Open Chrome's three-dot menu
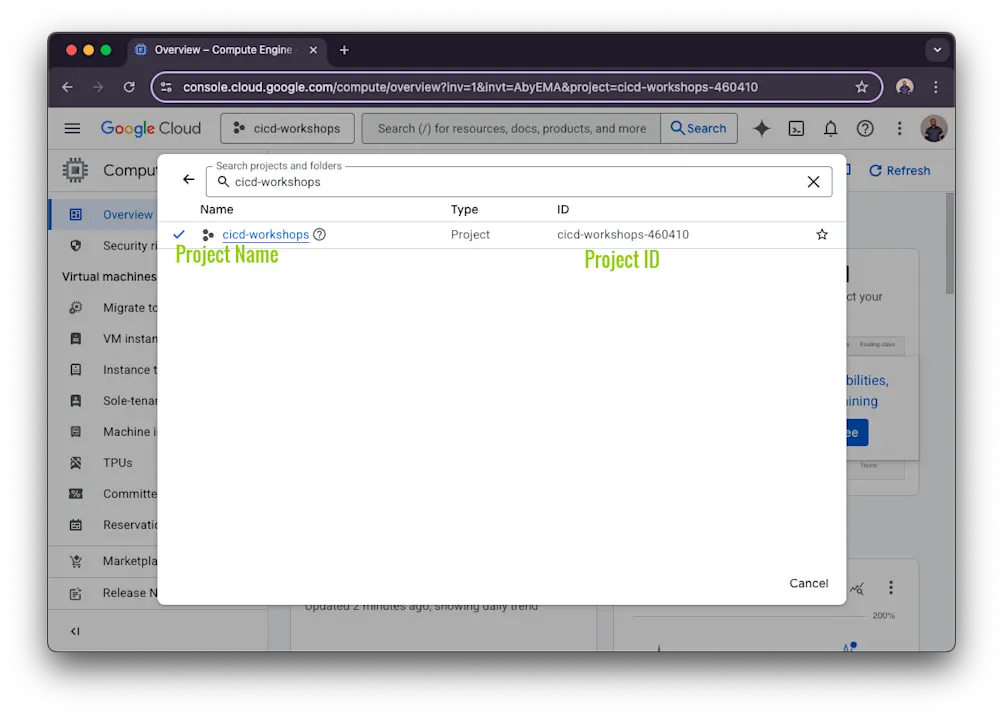This screenshot has height=715, width=1003. [x=935, y=87]
